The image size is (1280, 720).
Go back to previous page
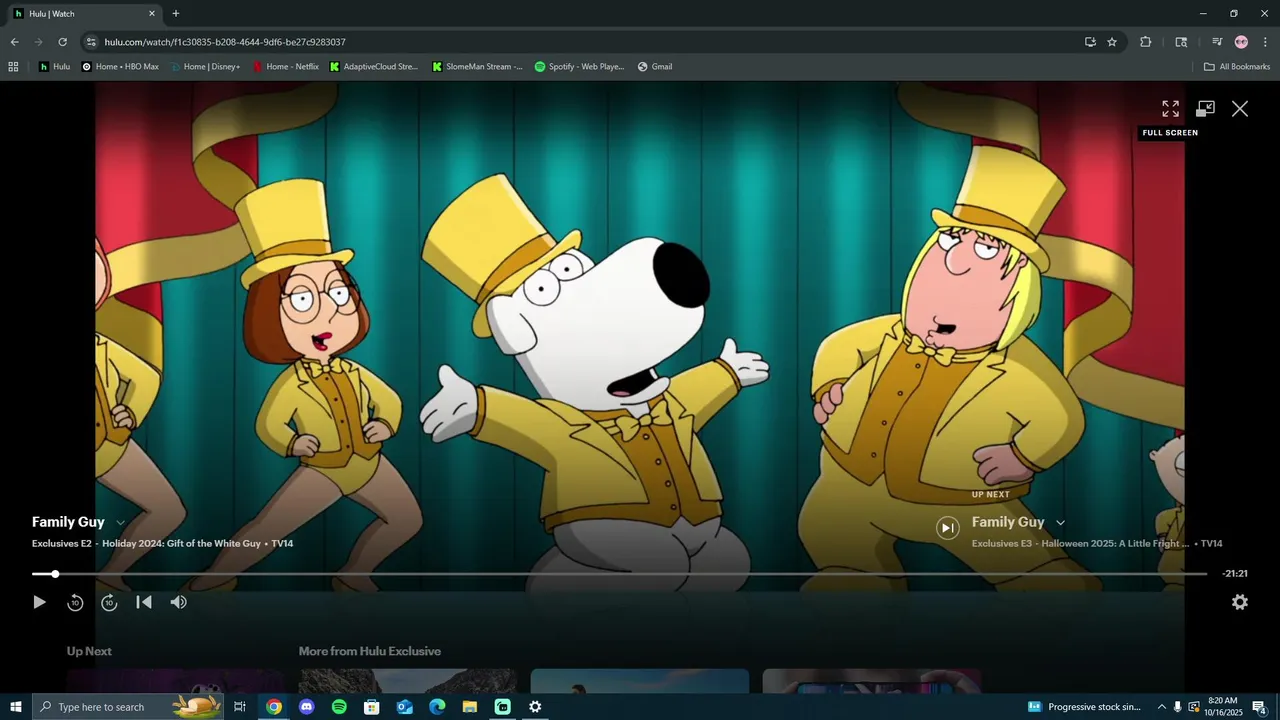pos(14,42)
